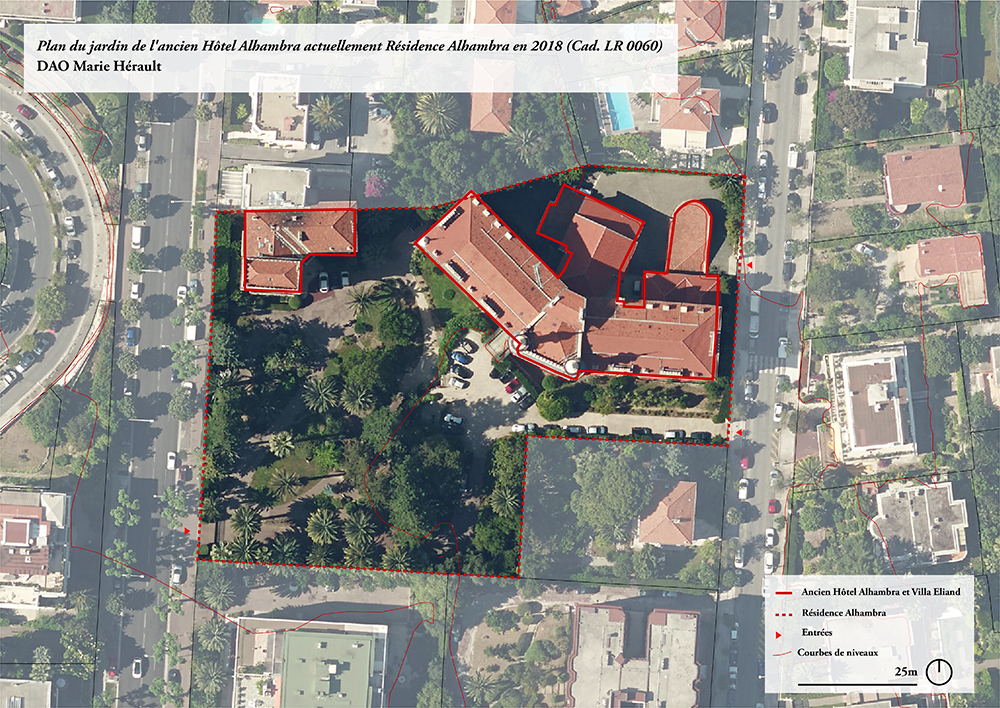
Task: Click the dotted red line sample in legend
Action: [x=783, y=614]
